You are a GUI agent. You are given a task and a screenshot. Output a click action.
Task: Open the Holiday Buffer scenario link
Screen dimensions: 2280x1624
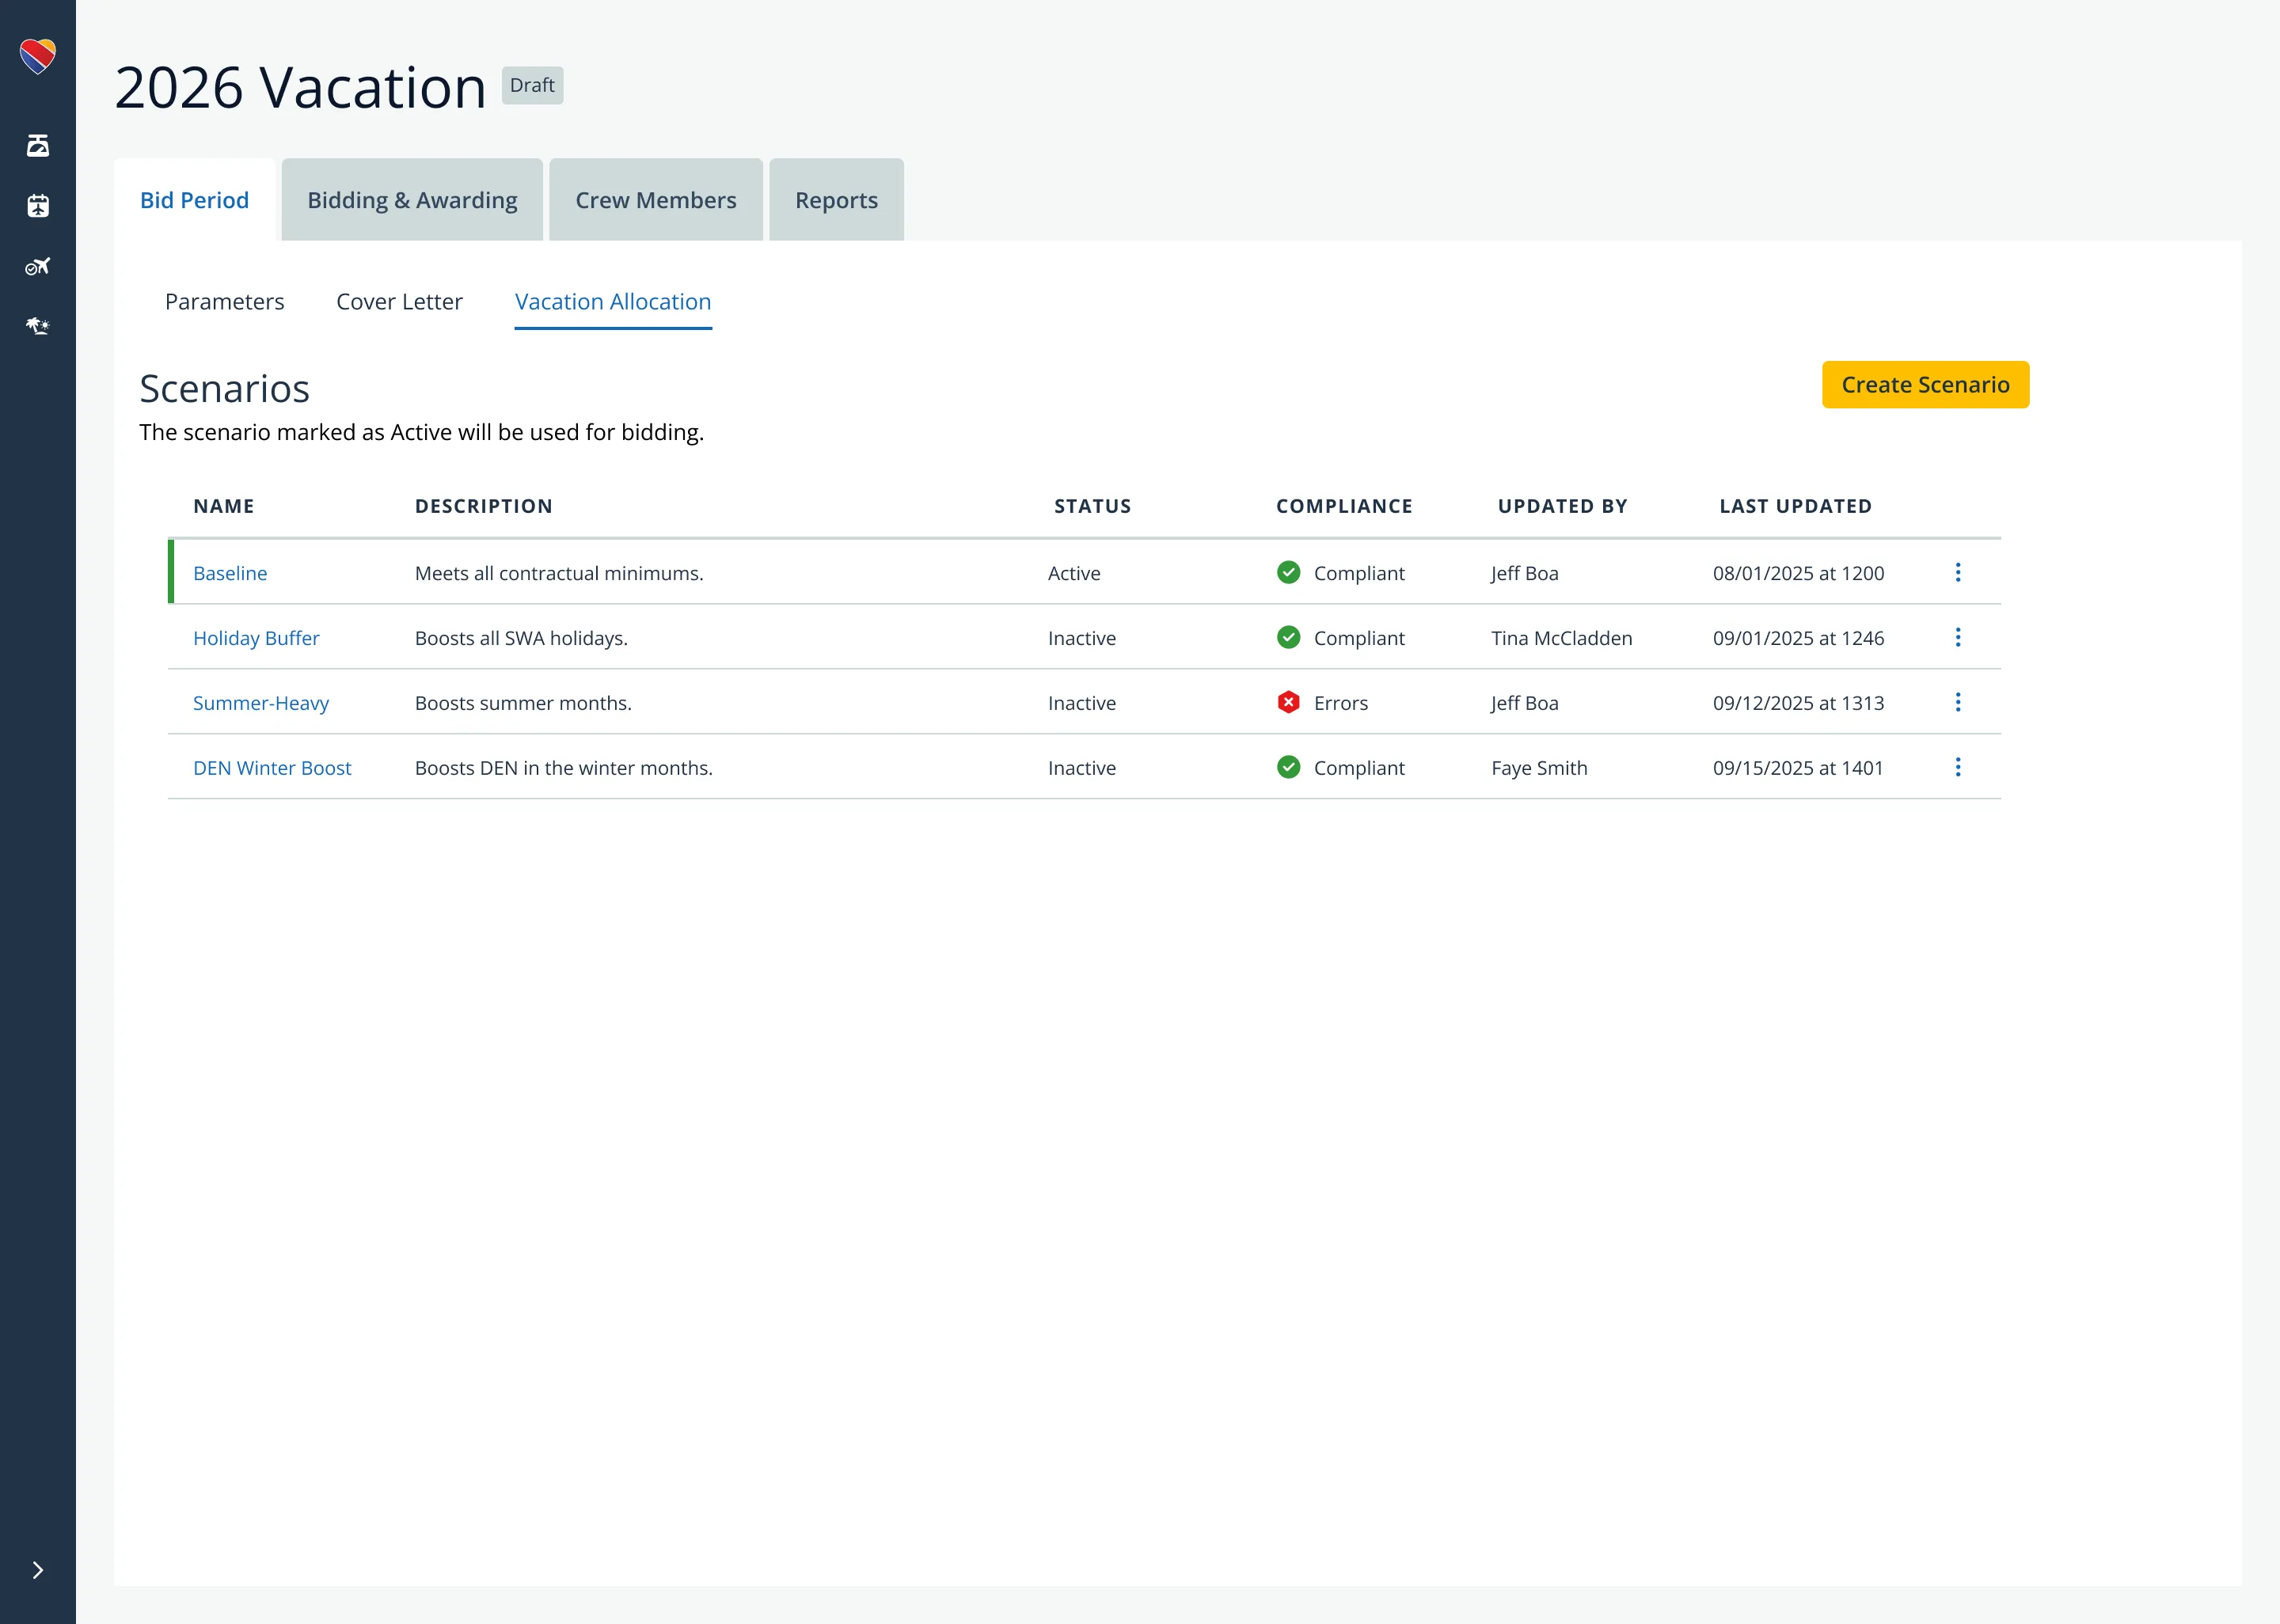click(256, 638)
